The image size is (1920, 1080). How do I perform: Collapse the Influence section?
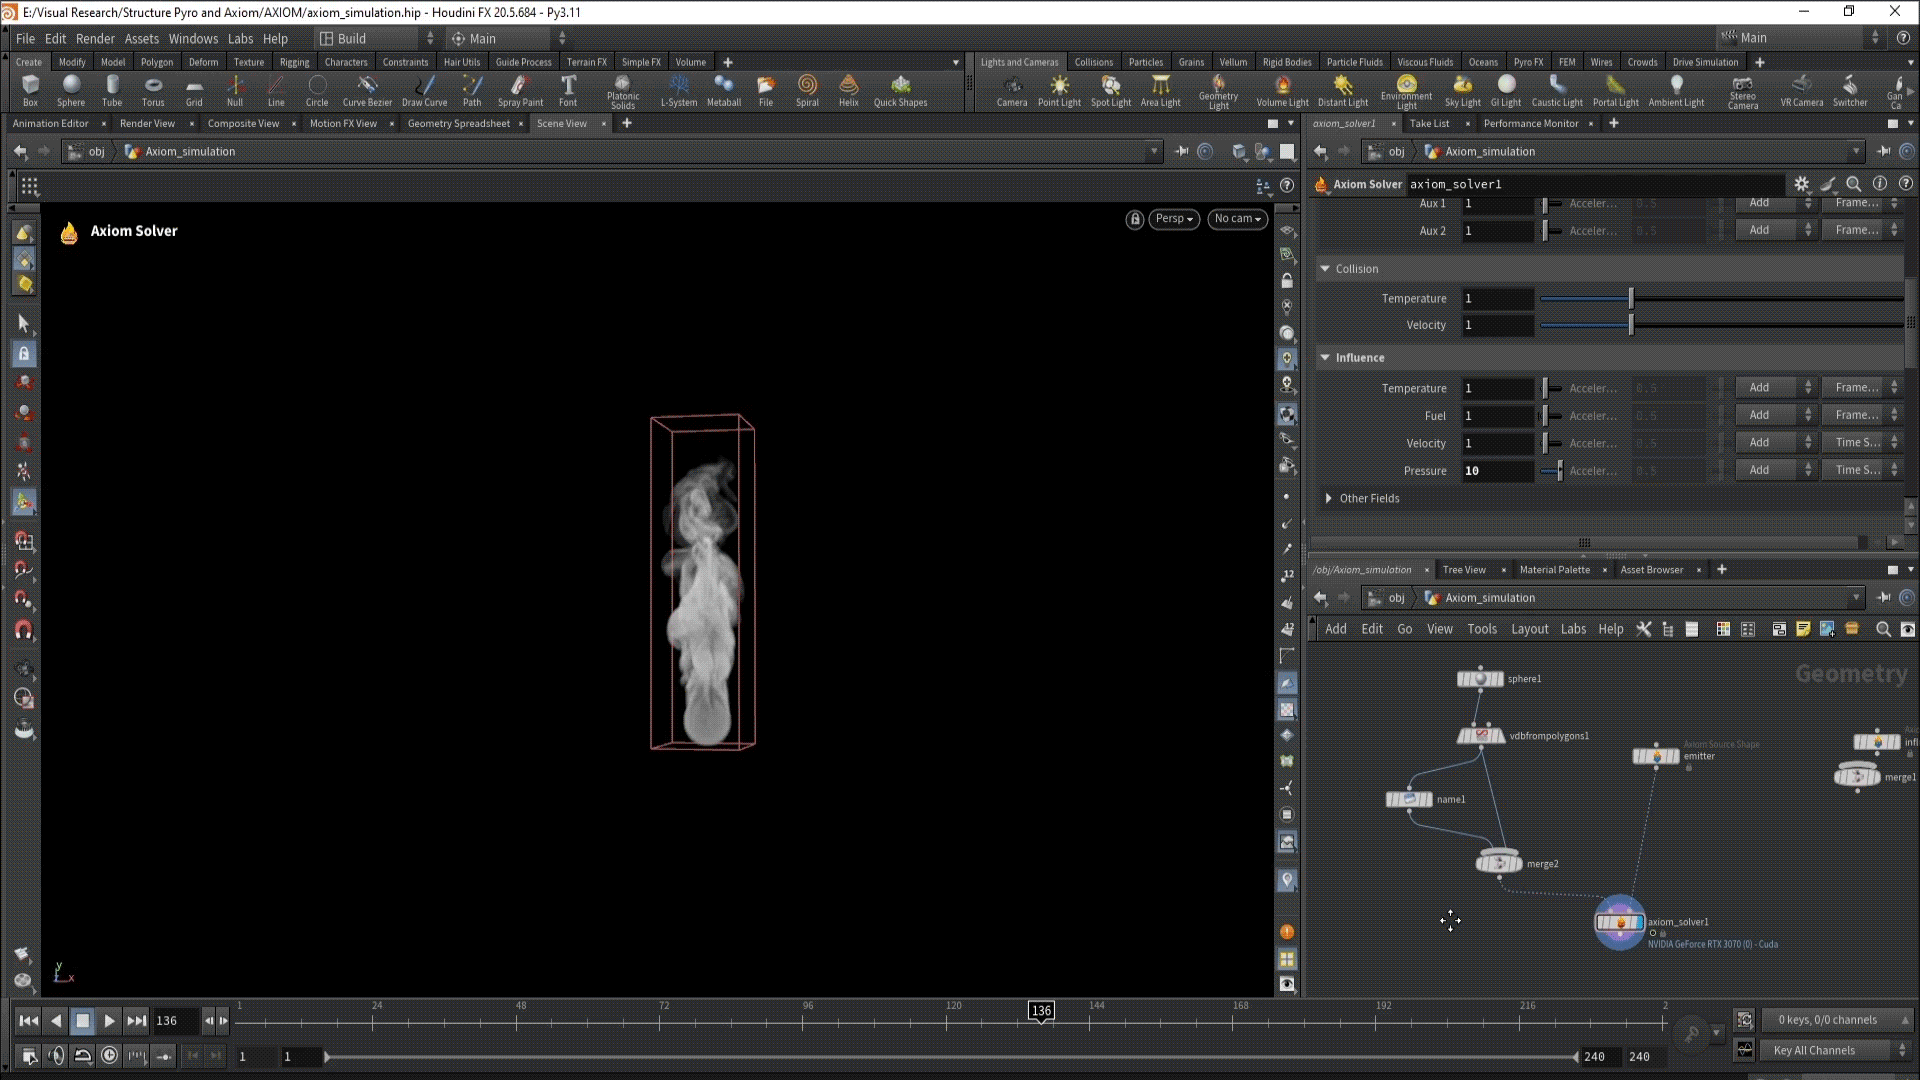click(x=1325, y=357)
